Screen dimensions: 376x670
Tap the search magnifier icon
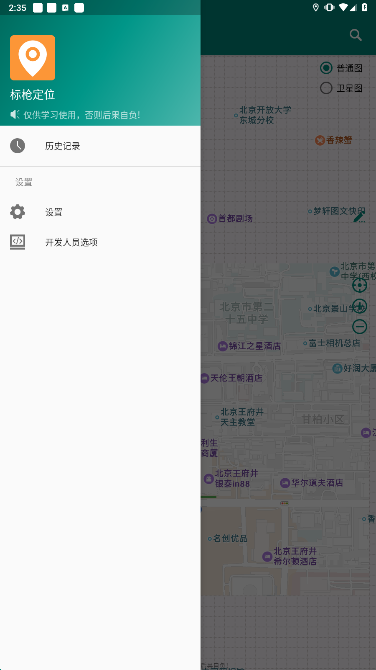[355, 35]
